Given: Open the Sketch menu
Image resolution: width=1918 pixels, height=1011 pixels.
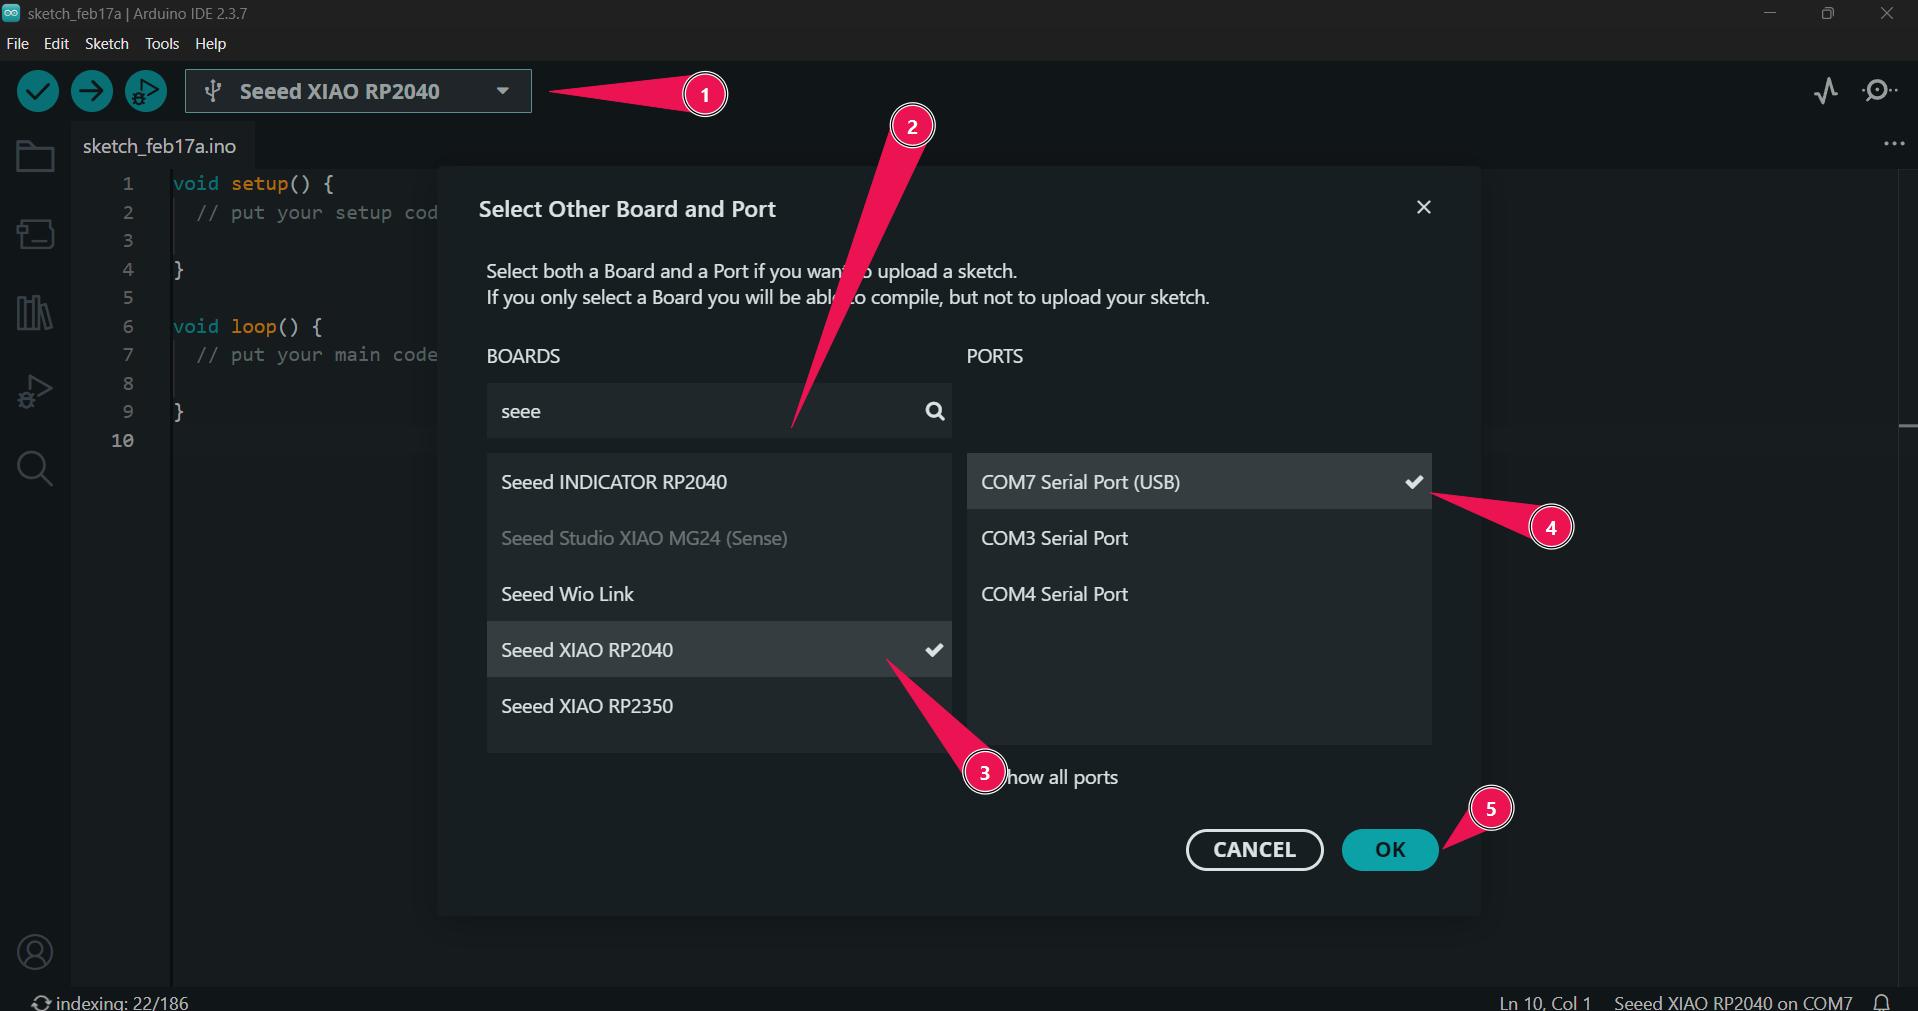Looking at the screenshot, I should coord(107,44).
